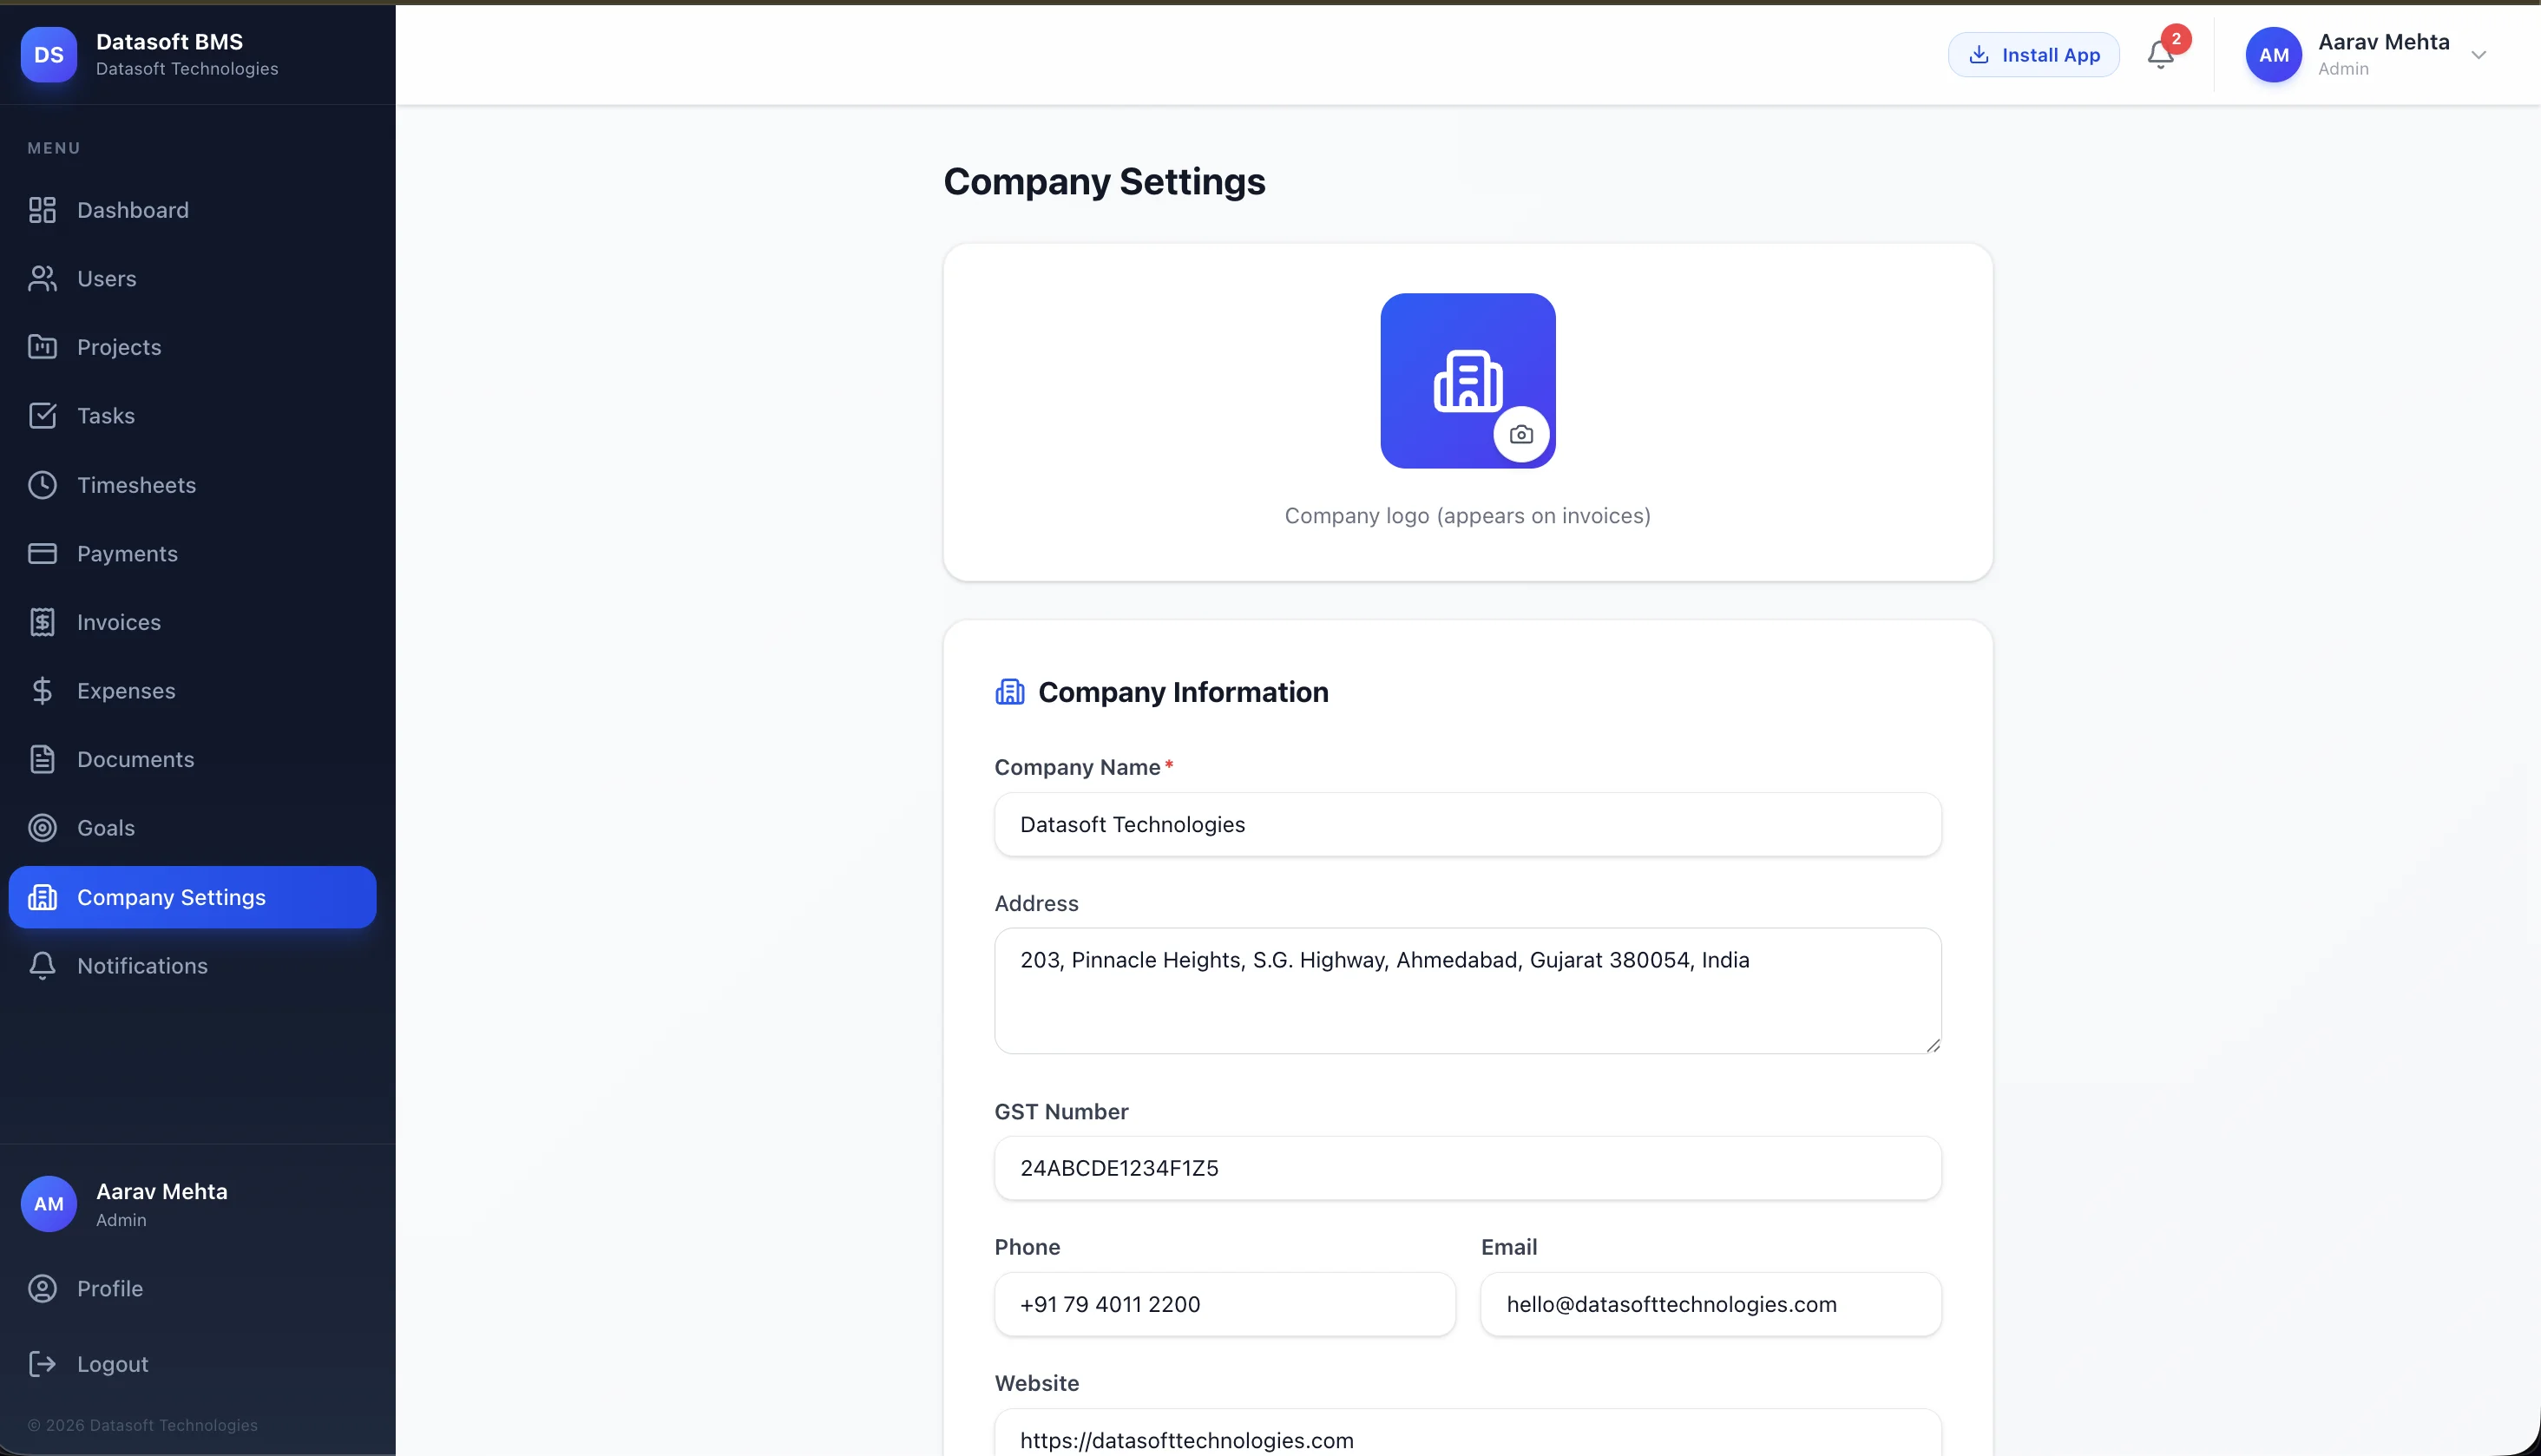Click the notification bell showing 2 alerts
Viewport: 2541px width, 1456px height.
point(2161,55)
